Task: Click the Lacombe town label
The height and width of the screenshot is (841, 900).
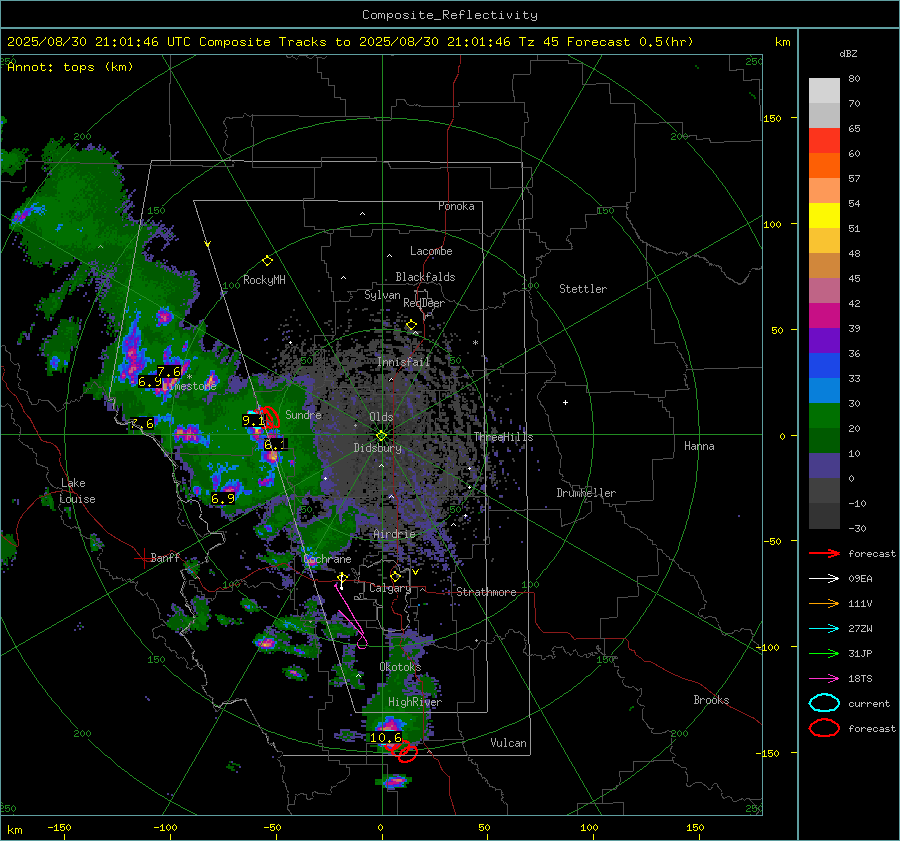Action: 431,251
